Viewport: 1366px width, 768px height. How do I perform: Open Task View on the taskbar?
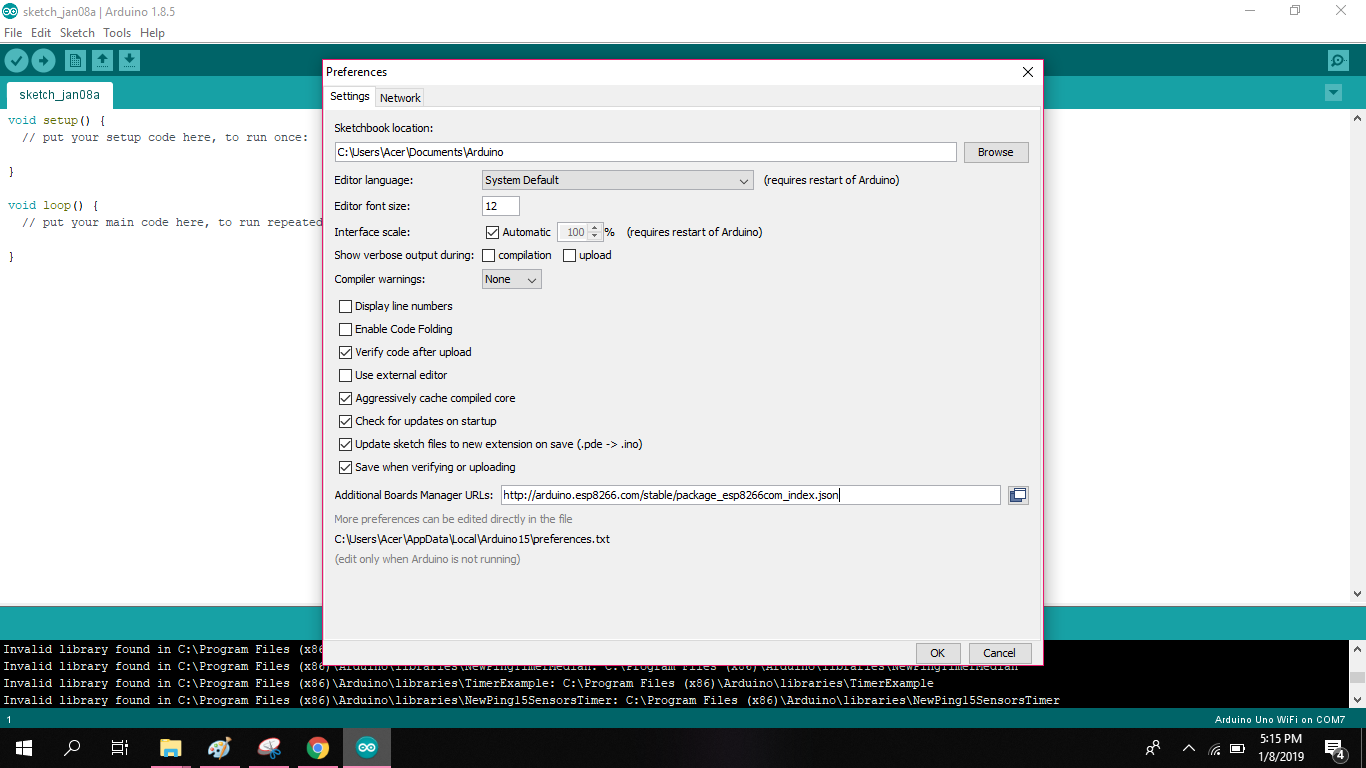click(120, 748)
